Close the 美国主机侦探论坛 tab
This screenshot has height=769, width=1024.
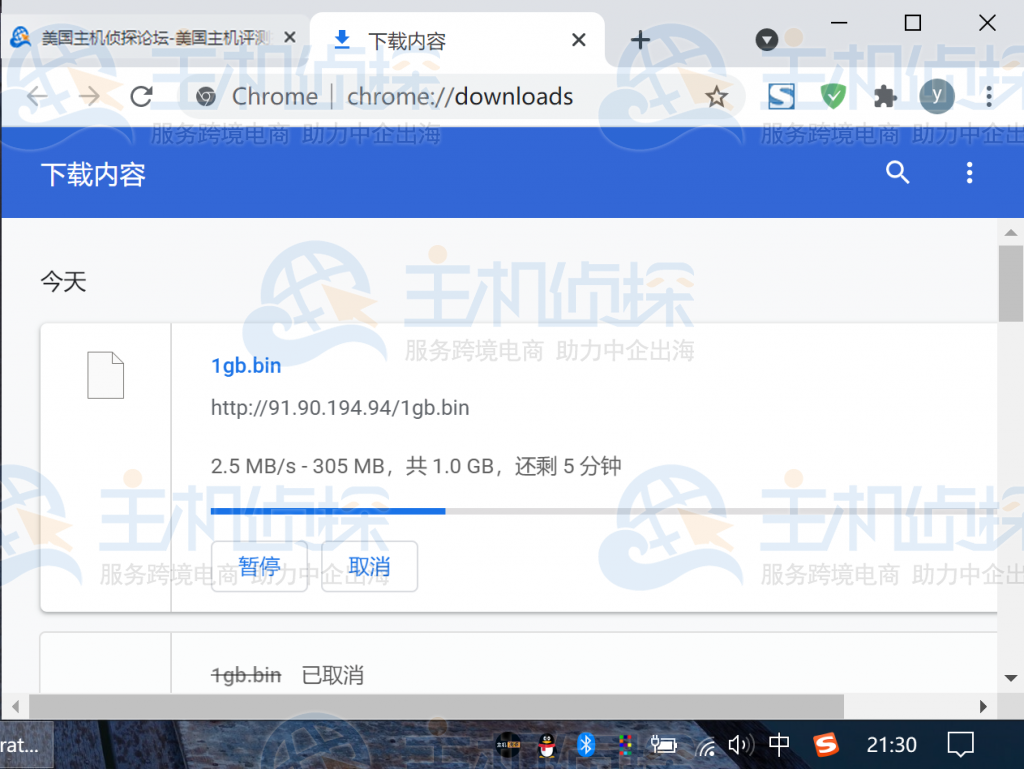pos(290,38)
